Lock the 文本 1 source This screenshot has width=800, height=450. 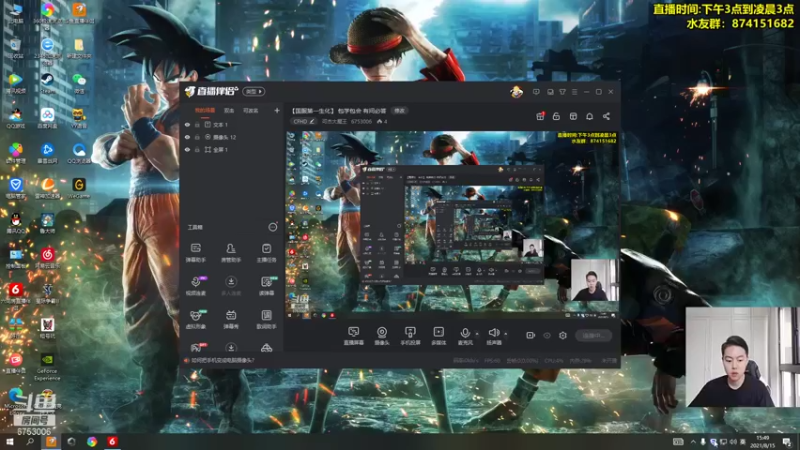click(197, 124)
